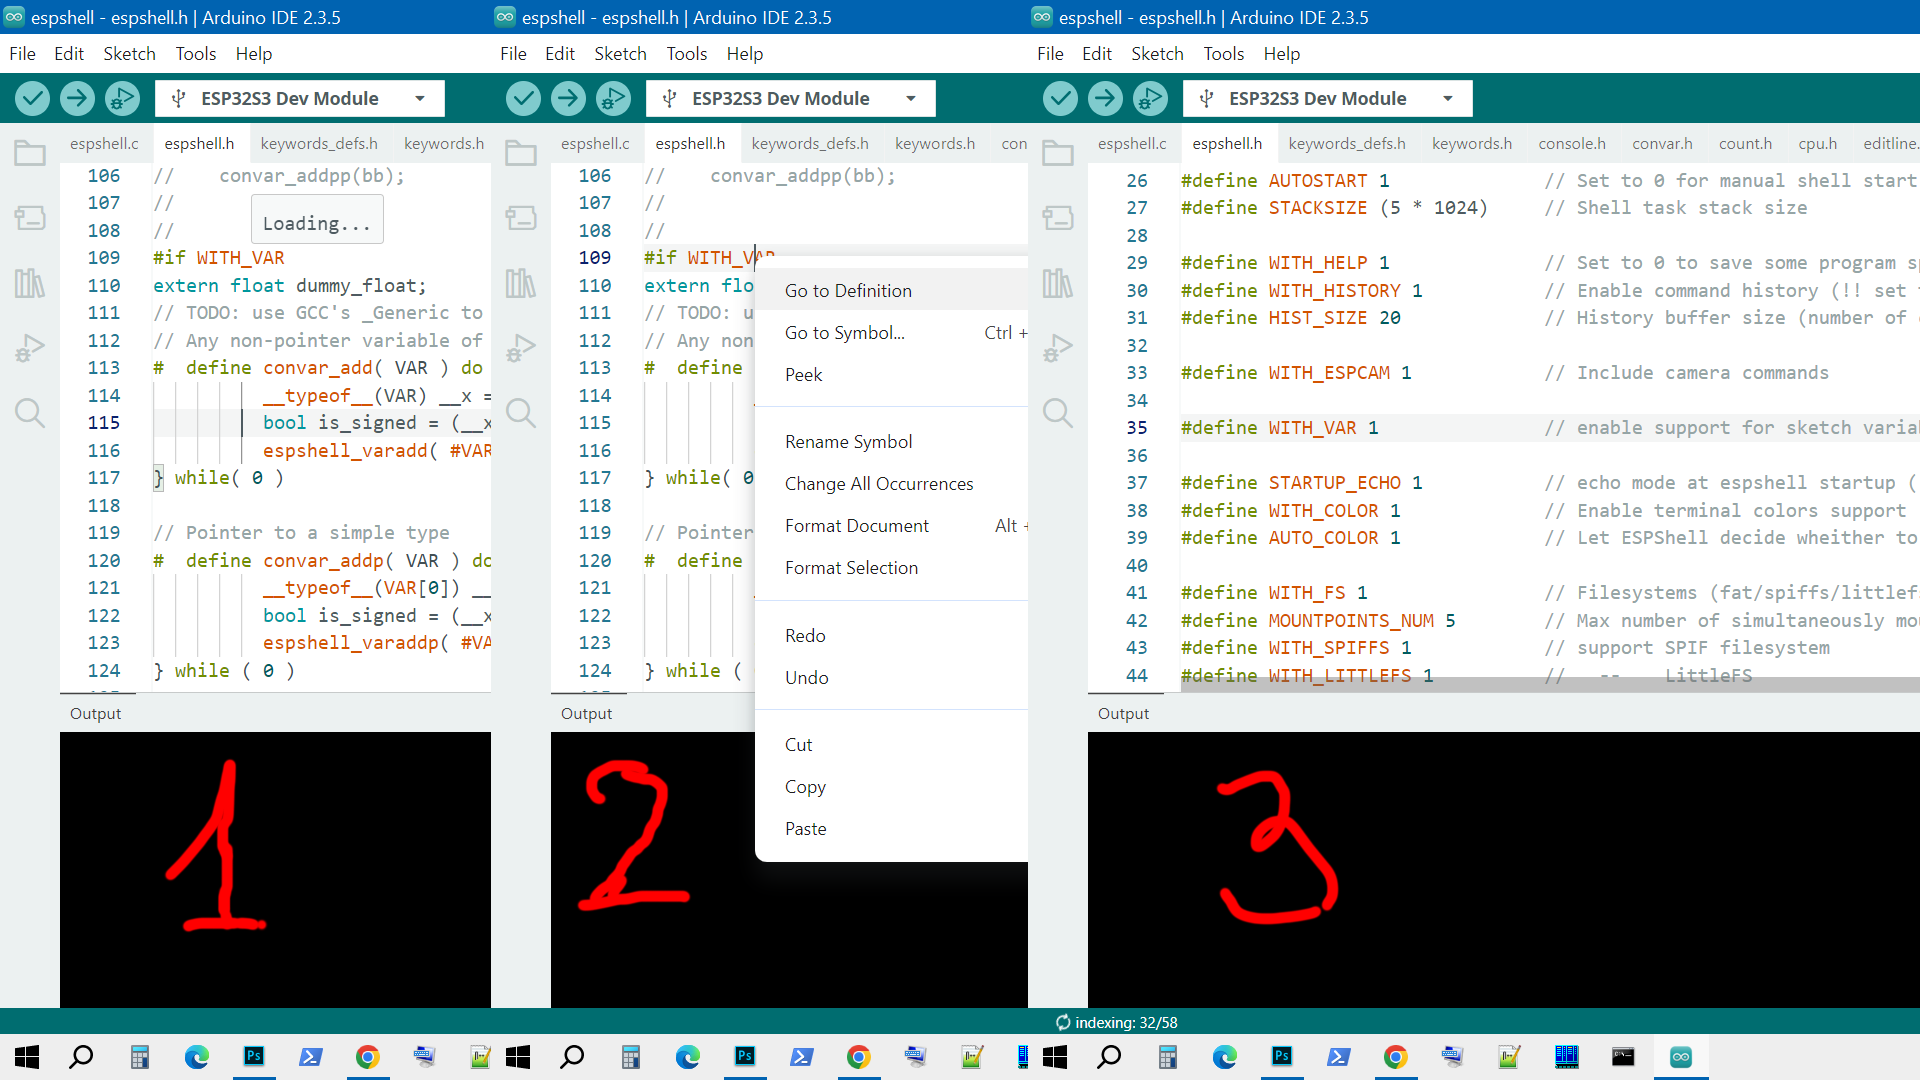This screenshot has height=1080, width=1920.
Task: Click the indexing progress status indicator
Action: pyautogui.click(x=1117, y=1022)
